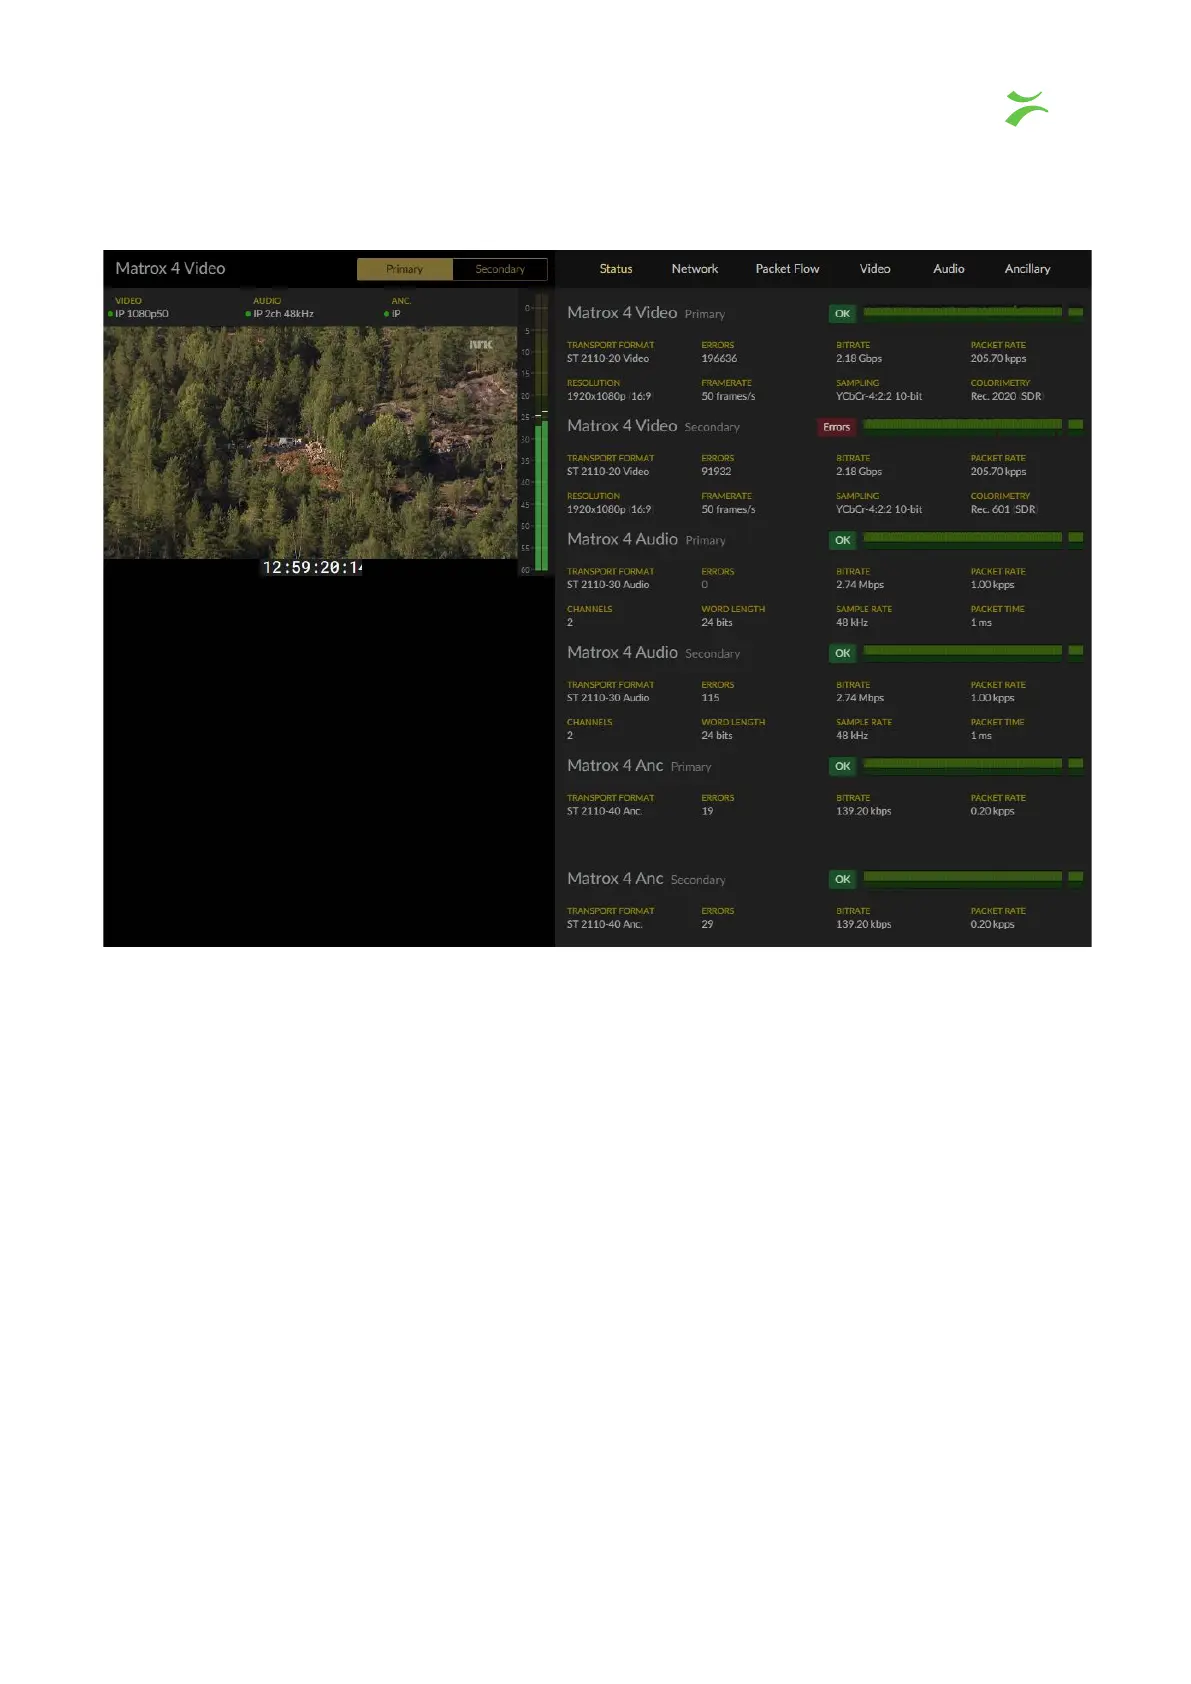This screenshot has width=1191, height=1684.
Task: Select the Secondary stream toggle
Action: pos(500,269)
